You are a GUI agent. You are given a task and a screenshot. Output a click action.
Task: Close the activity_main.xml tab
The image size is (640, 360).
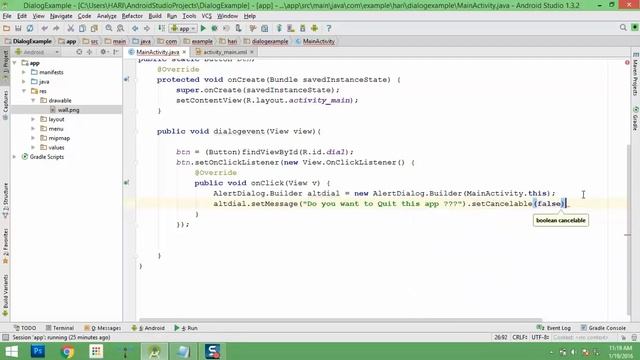252,52
